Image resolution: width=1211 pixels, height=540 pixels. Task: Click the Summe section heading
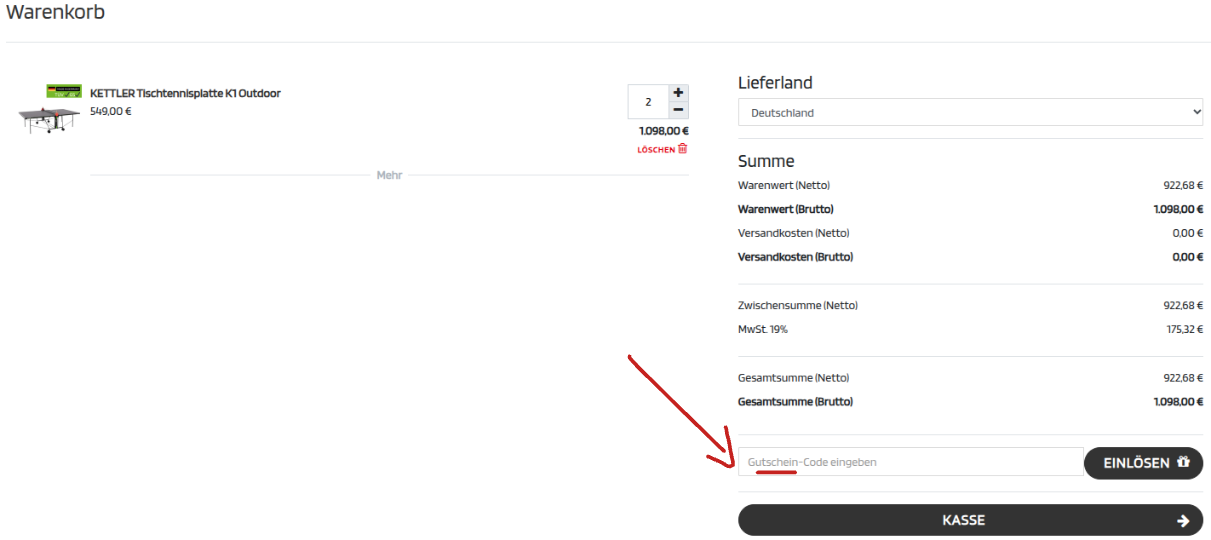click(x=766, y=161)
